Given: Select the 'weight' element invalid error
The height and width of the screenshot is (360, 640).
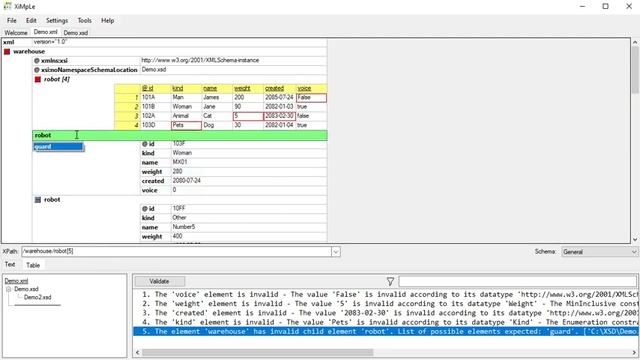Looking at the screenshot, I should coord(385,304).
